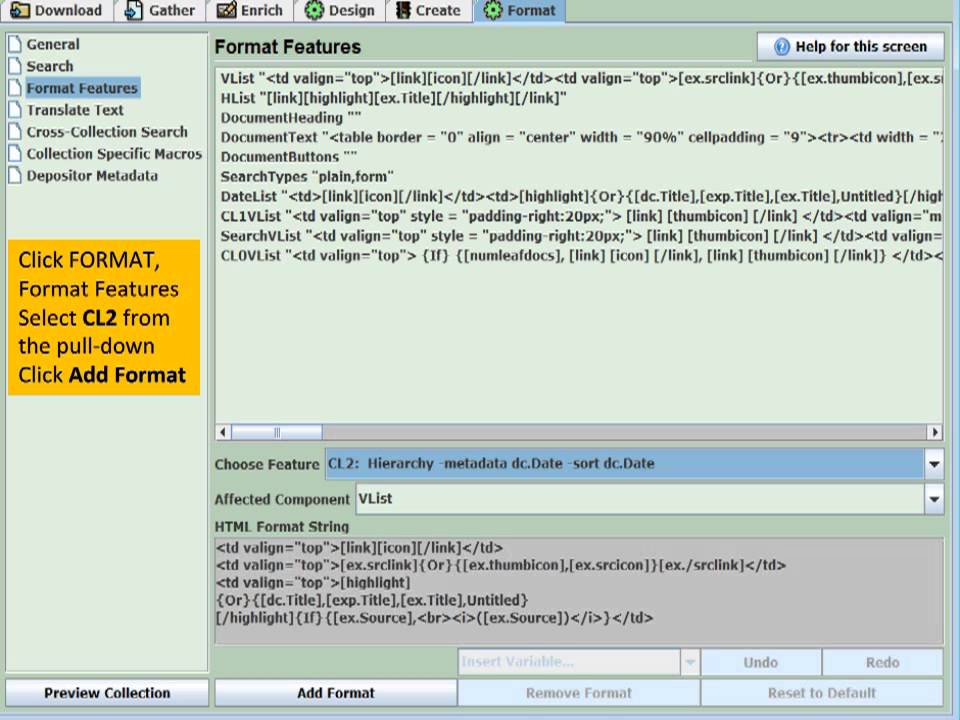This screenshot has height=720, width=960.
Task: Open Collection Specific Macros section
Action: 114,154
